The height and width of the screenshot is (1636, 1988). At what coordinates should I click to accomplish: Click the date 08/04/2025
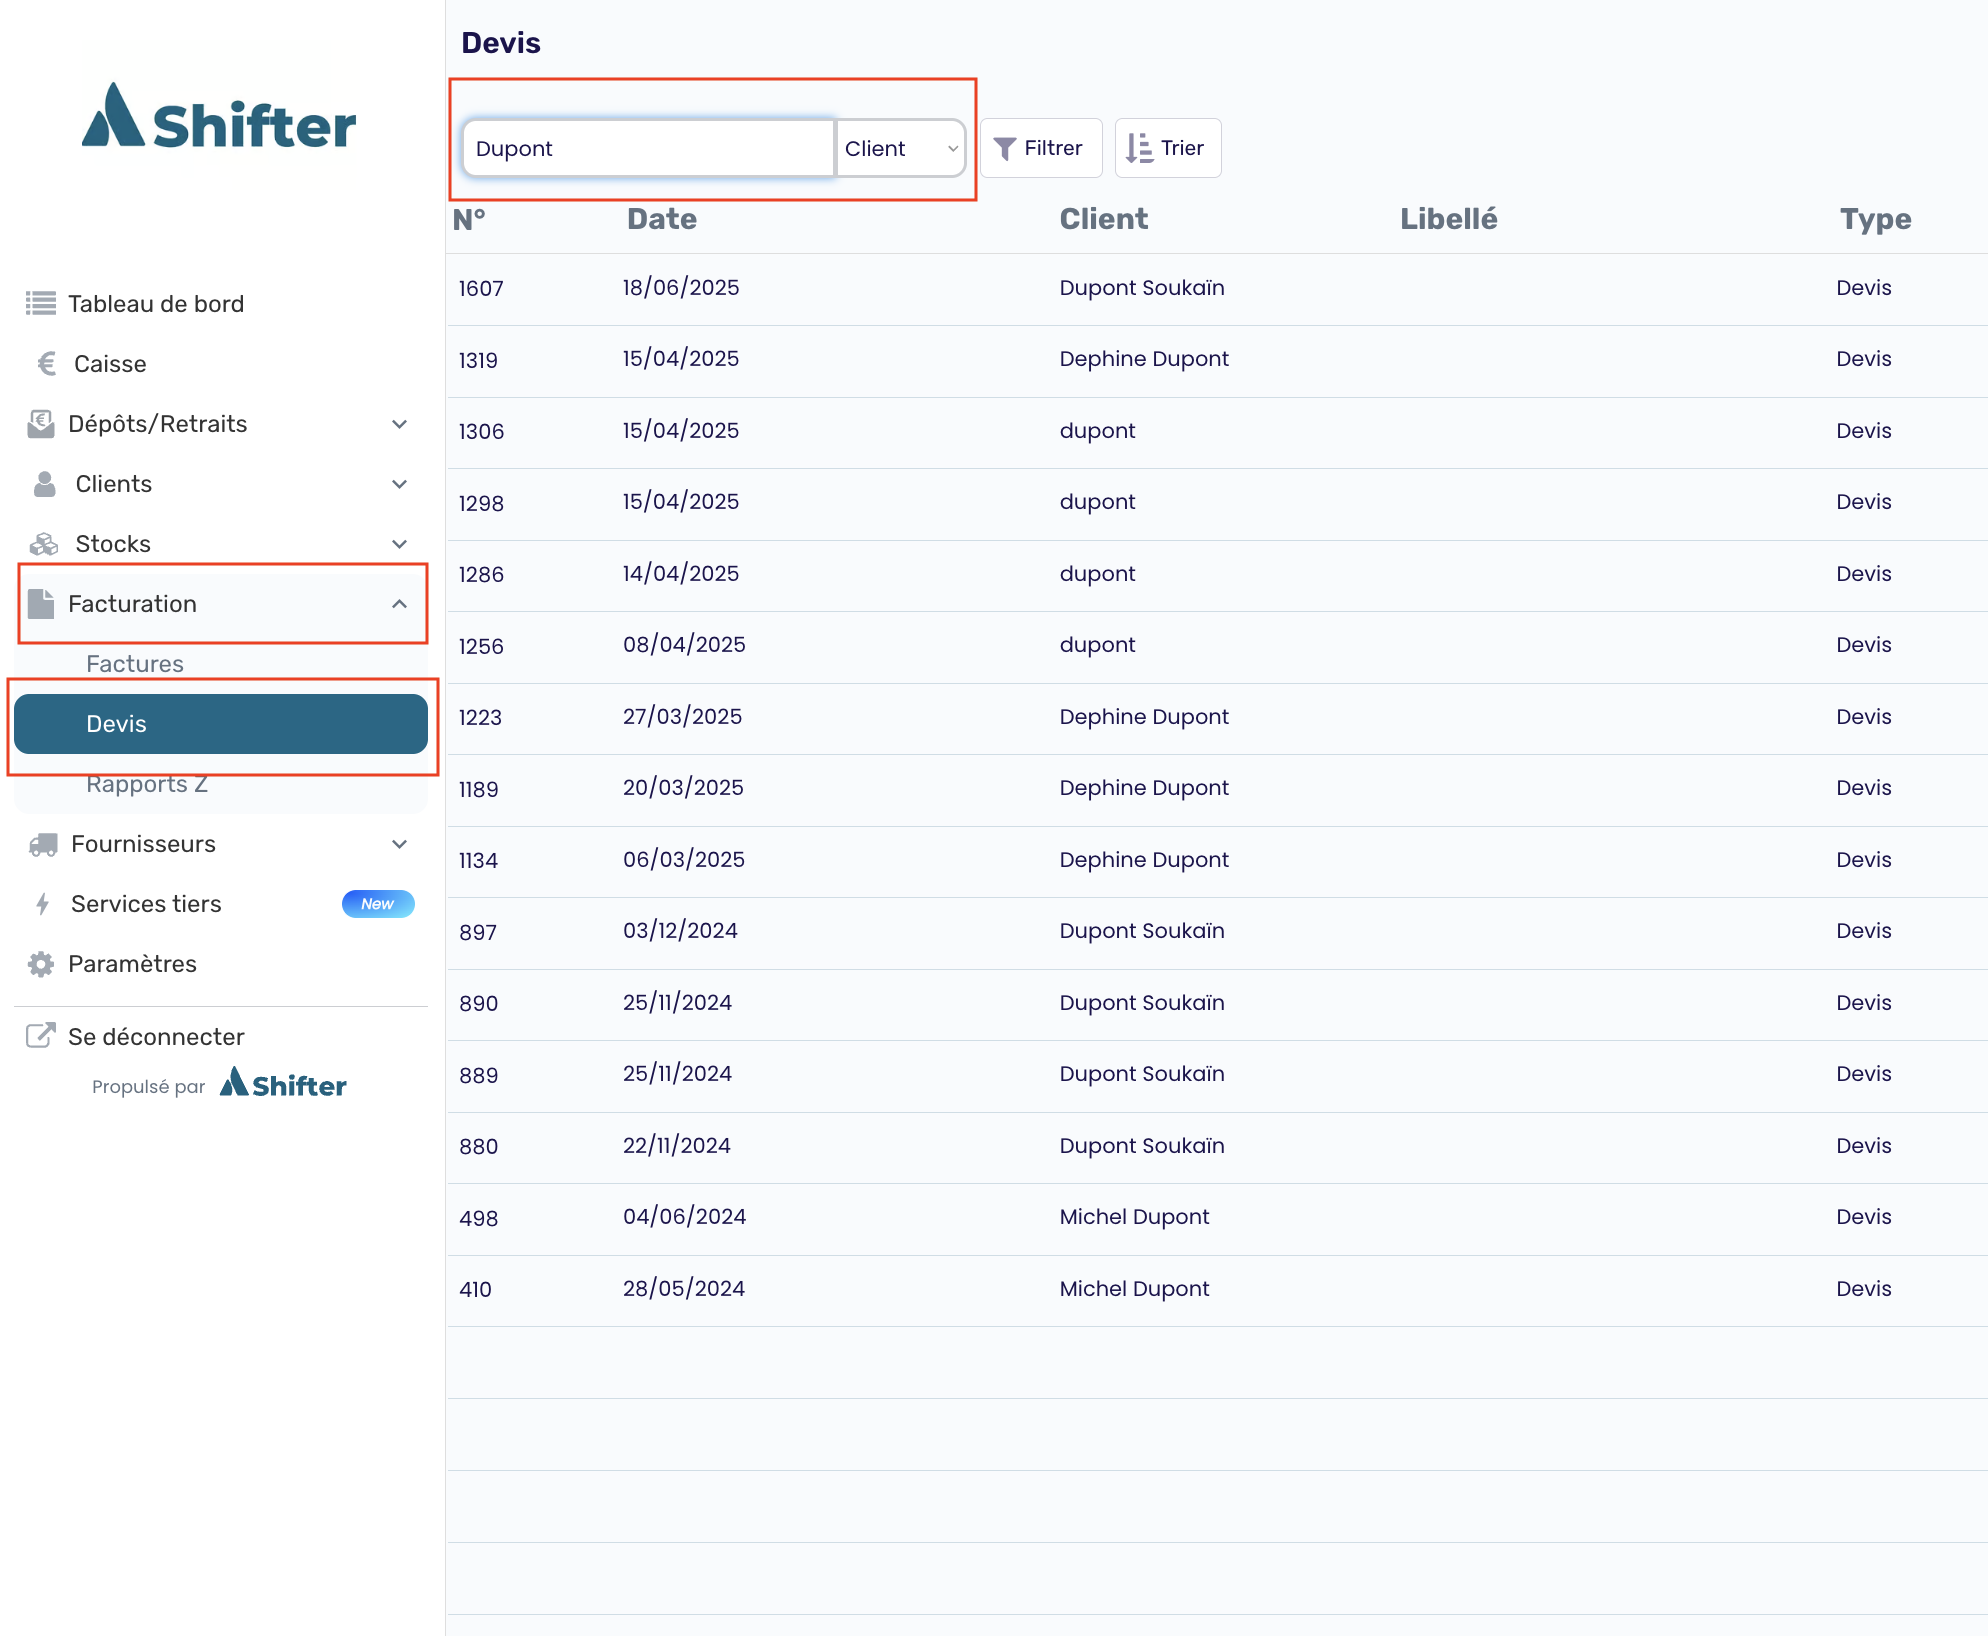684,645
